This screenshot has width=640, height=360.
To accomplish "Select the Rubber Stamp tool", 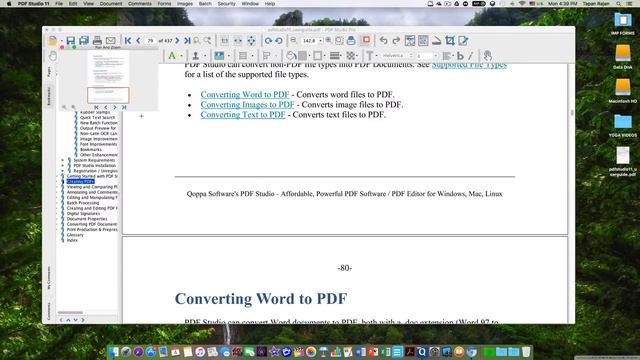I will click(x=196, y=56).
